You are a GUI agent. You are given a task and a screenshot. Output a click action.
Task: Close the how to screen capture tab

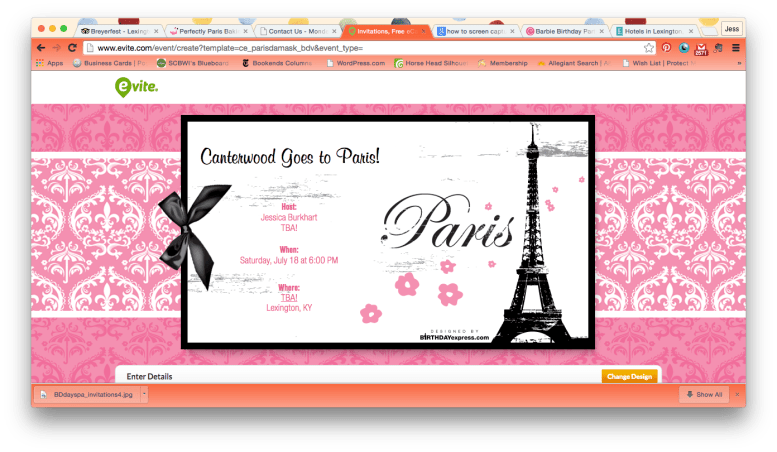click(512, 31)
